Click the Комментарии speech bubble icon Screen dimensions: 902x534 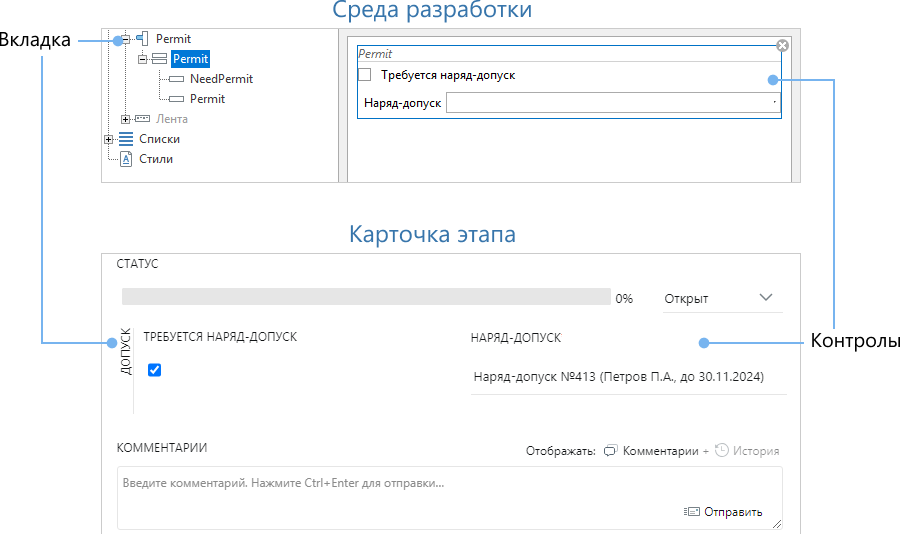(611, 451)
